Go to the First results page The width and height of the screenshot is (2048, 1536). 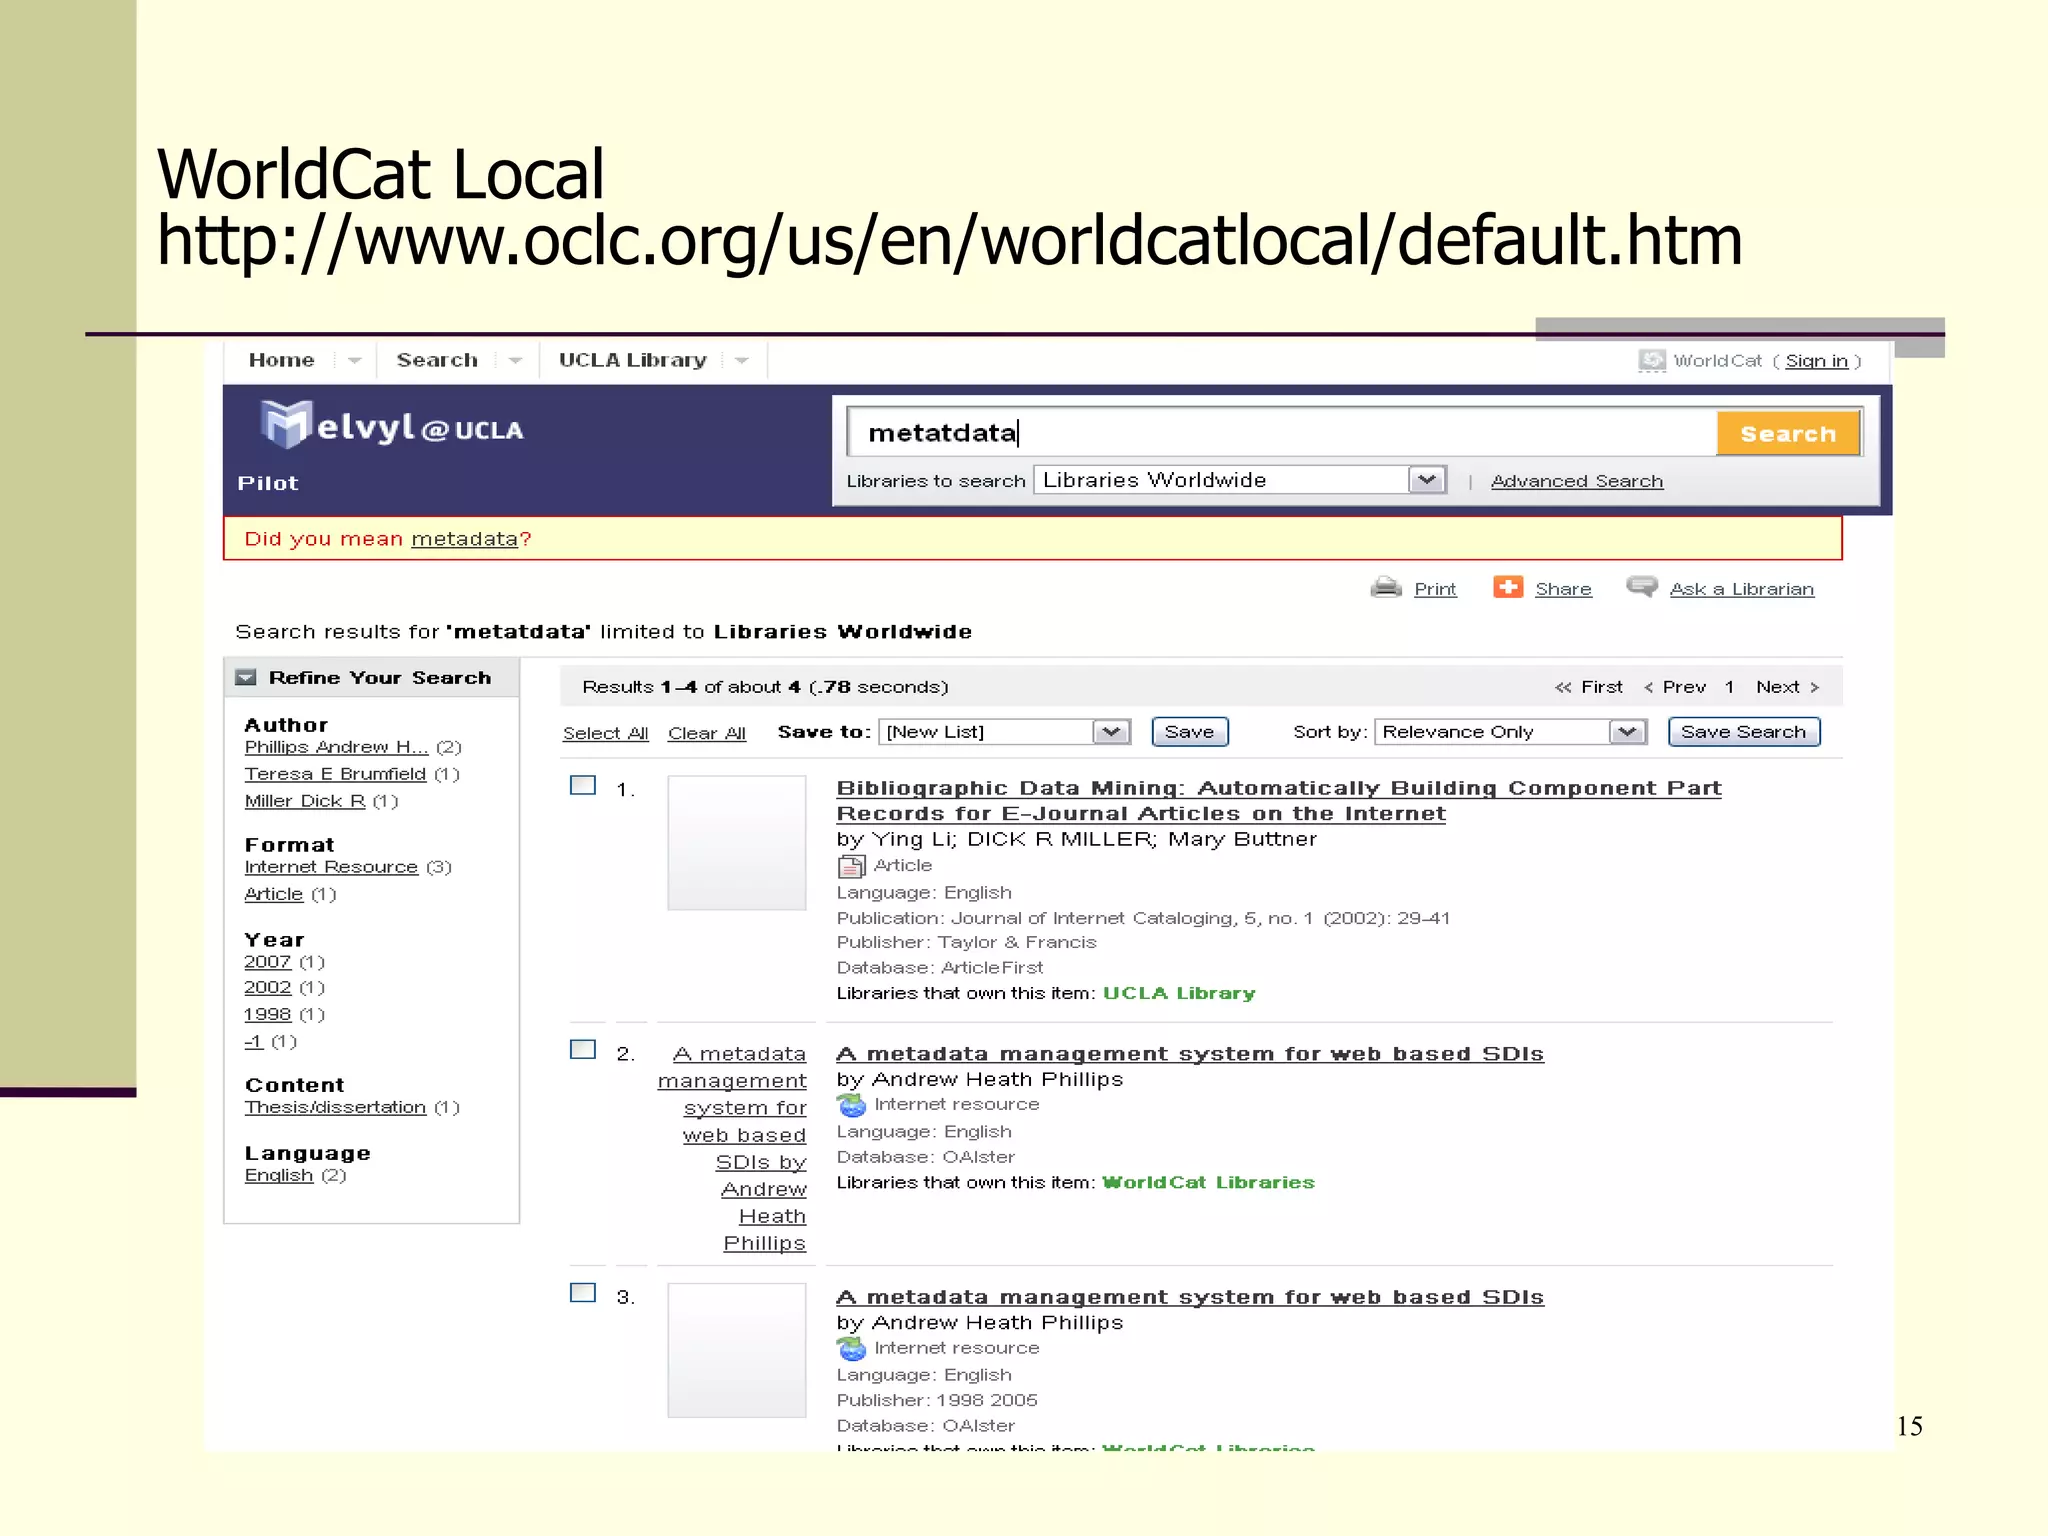click(x=1589, y=687)
